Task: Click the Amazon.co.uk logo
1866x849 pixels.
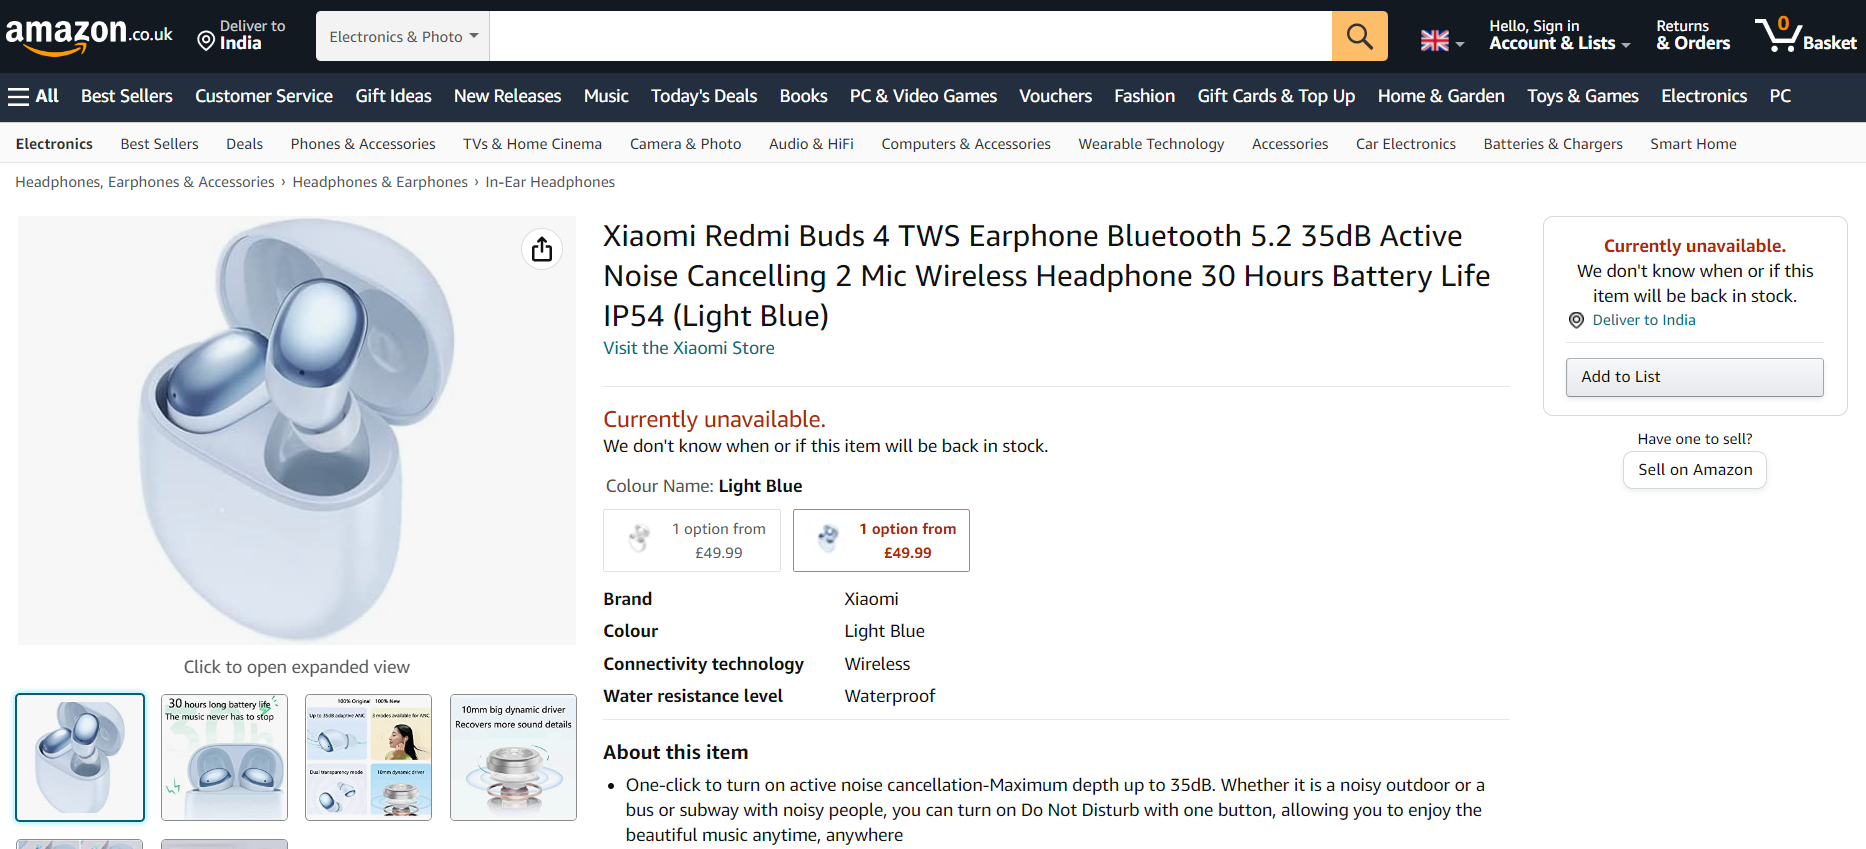Action: (x=89, y=36)
